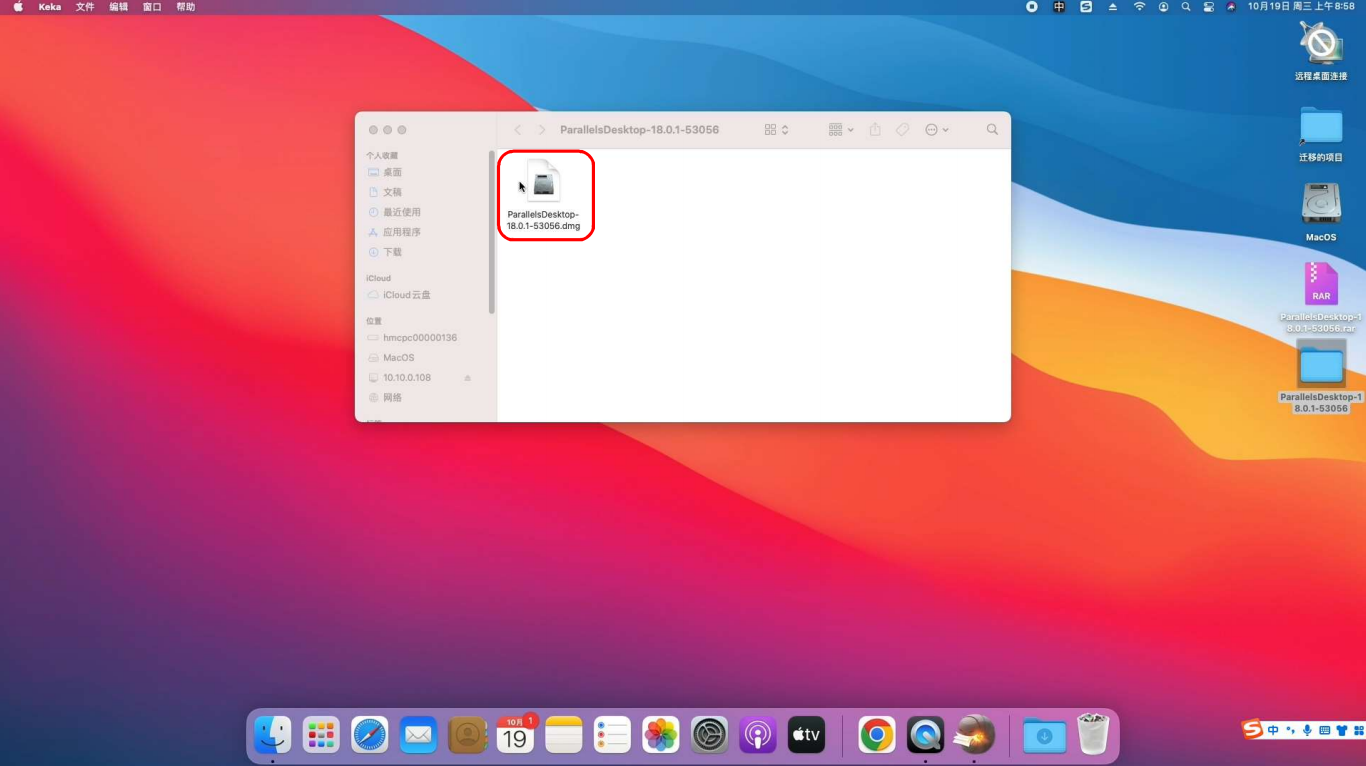1366x766 pixels.
Task: Click the Siri icon in menu bar
Action: point(1232,7)
